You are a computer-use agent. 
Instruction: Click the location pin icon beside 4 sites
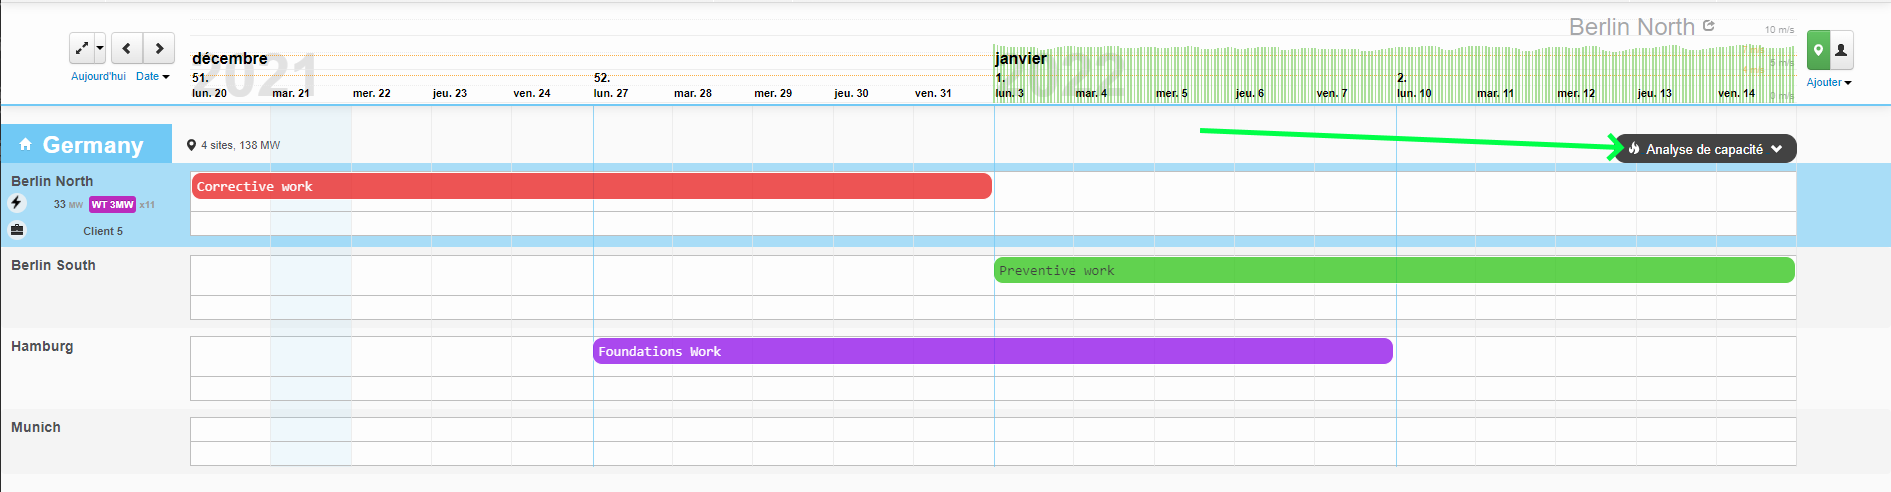(x=191, y=145)
